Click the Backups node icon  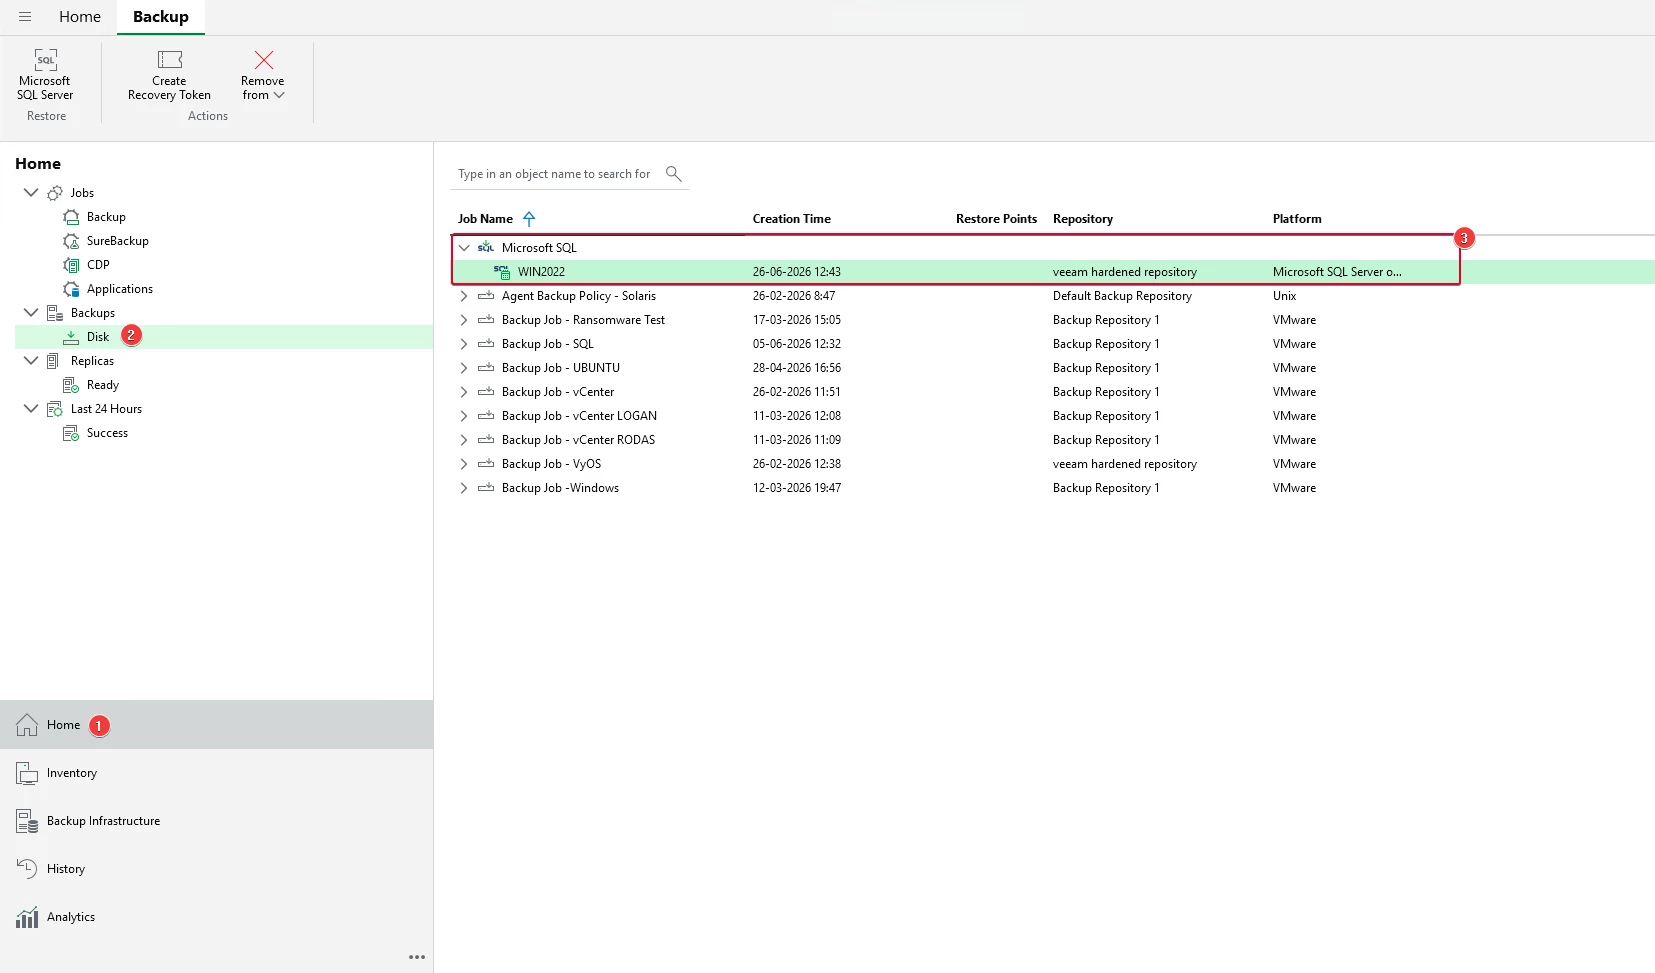click(x=55, y=313)
